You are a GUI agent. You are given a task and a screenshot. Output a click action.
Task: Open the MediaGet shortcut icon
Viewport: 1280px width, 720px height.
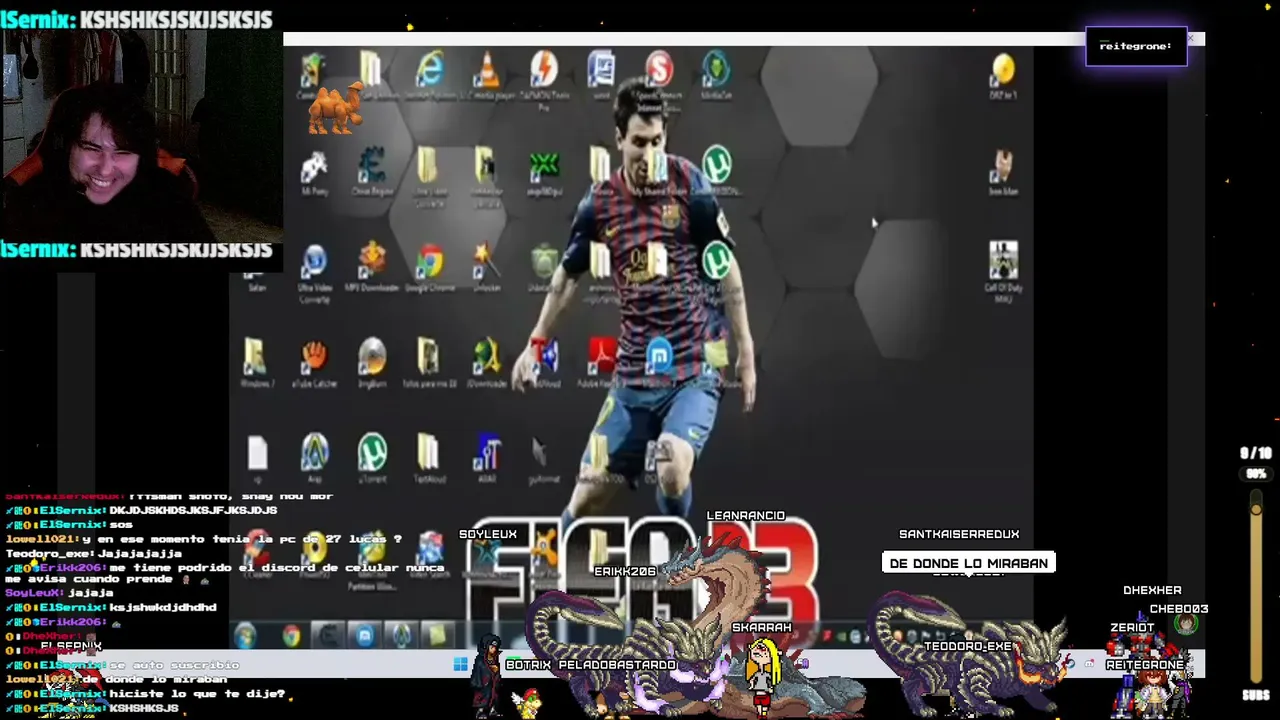tap(716, 70)
